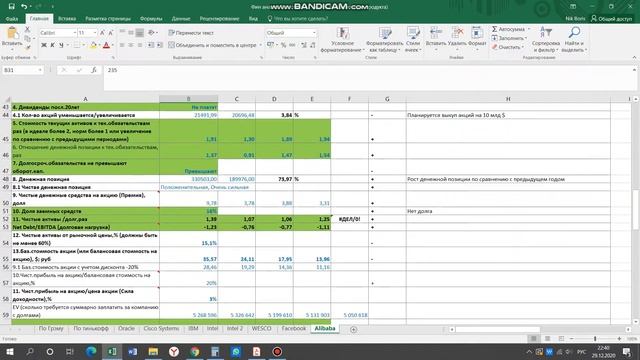
Task: Delete cells with Удалить button
Action: pyautogui.click(x=457, y=38)
